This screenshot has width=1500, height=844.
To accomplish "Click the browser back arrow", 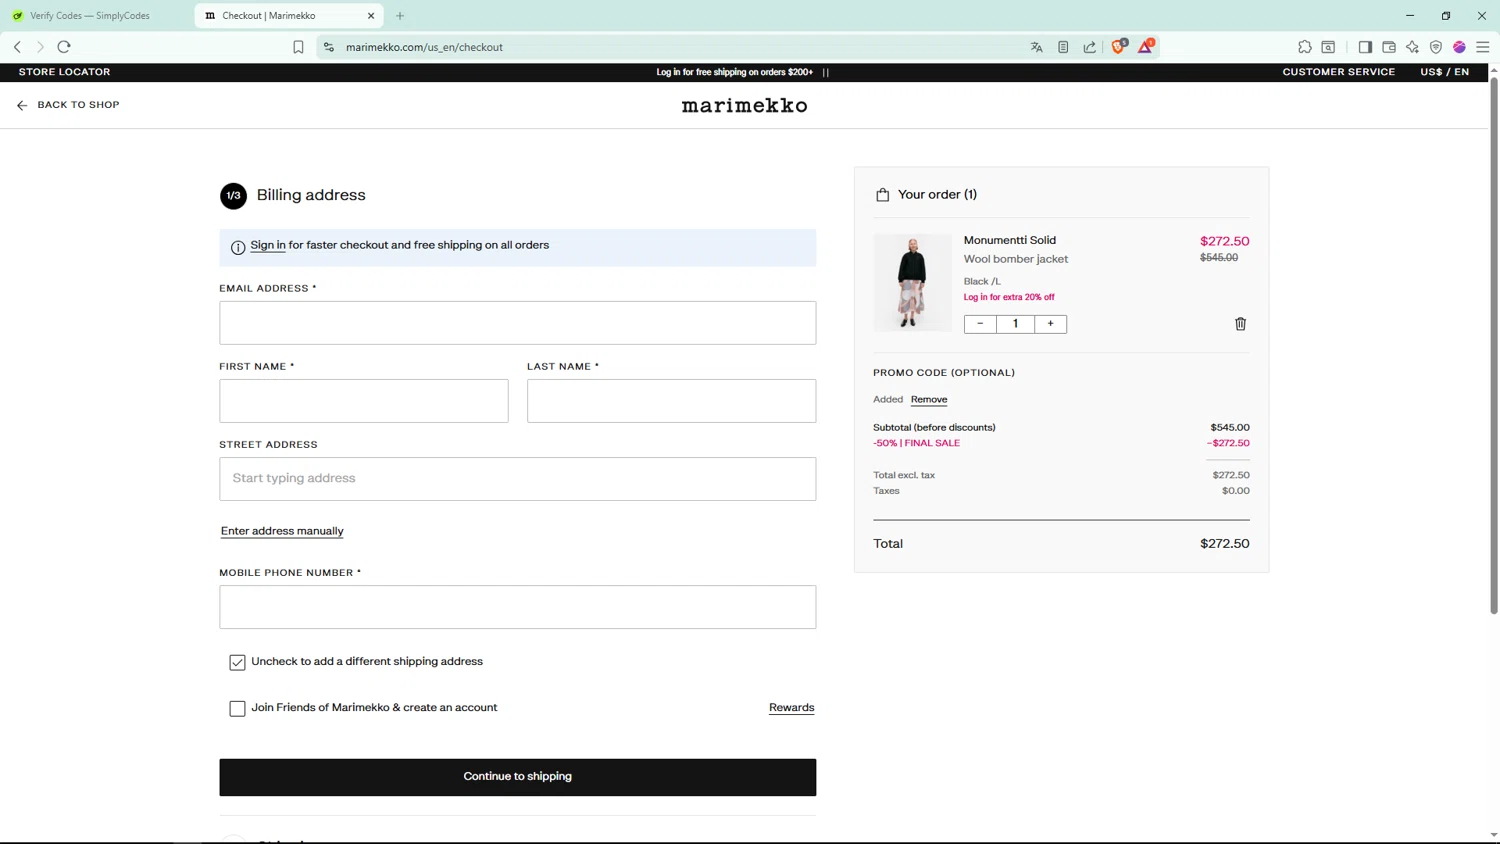I will pos(17,47).
